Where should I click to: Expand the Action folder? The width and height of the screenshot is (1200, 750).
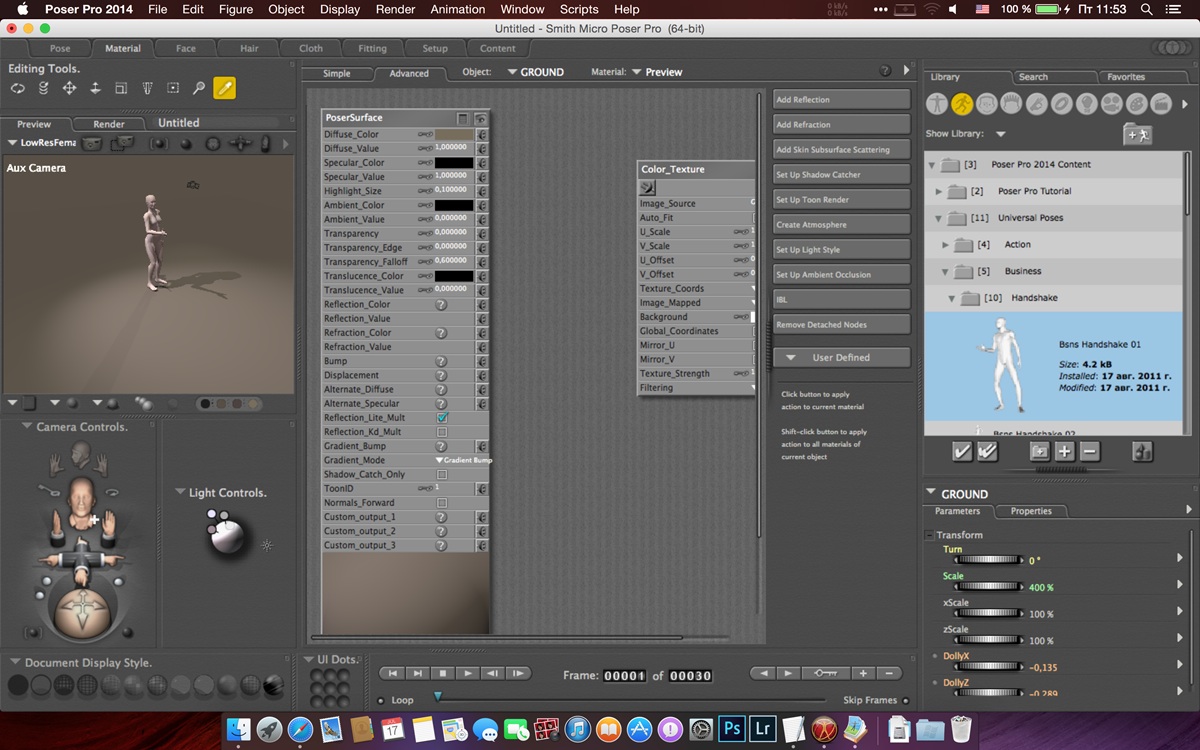click(x=946, y=244)
